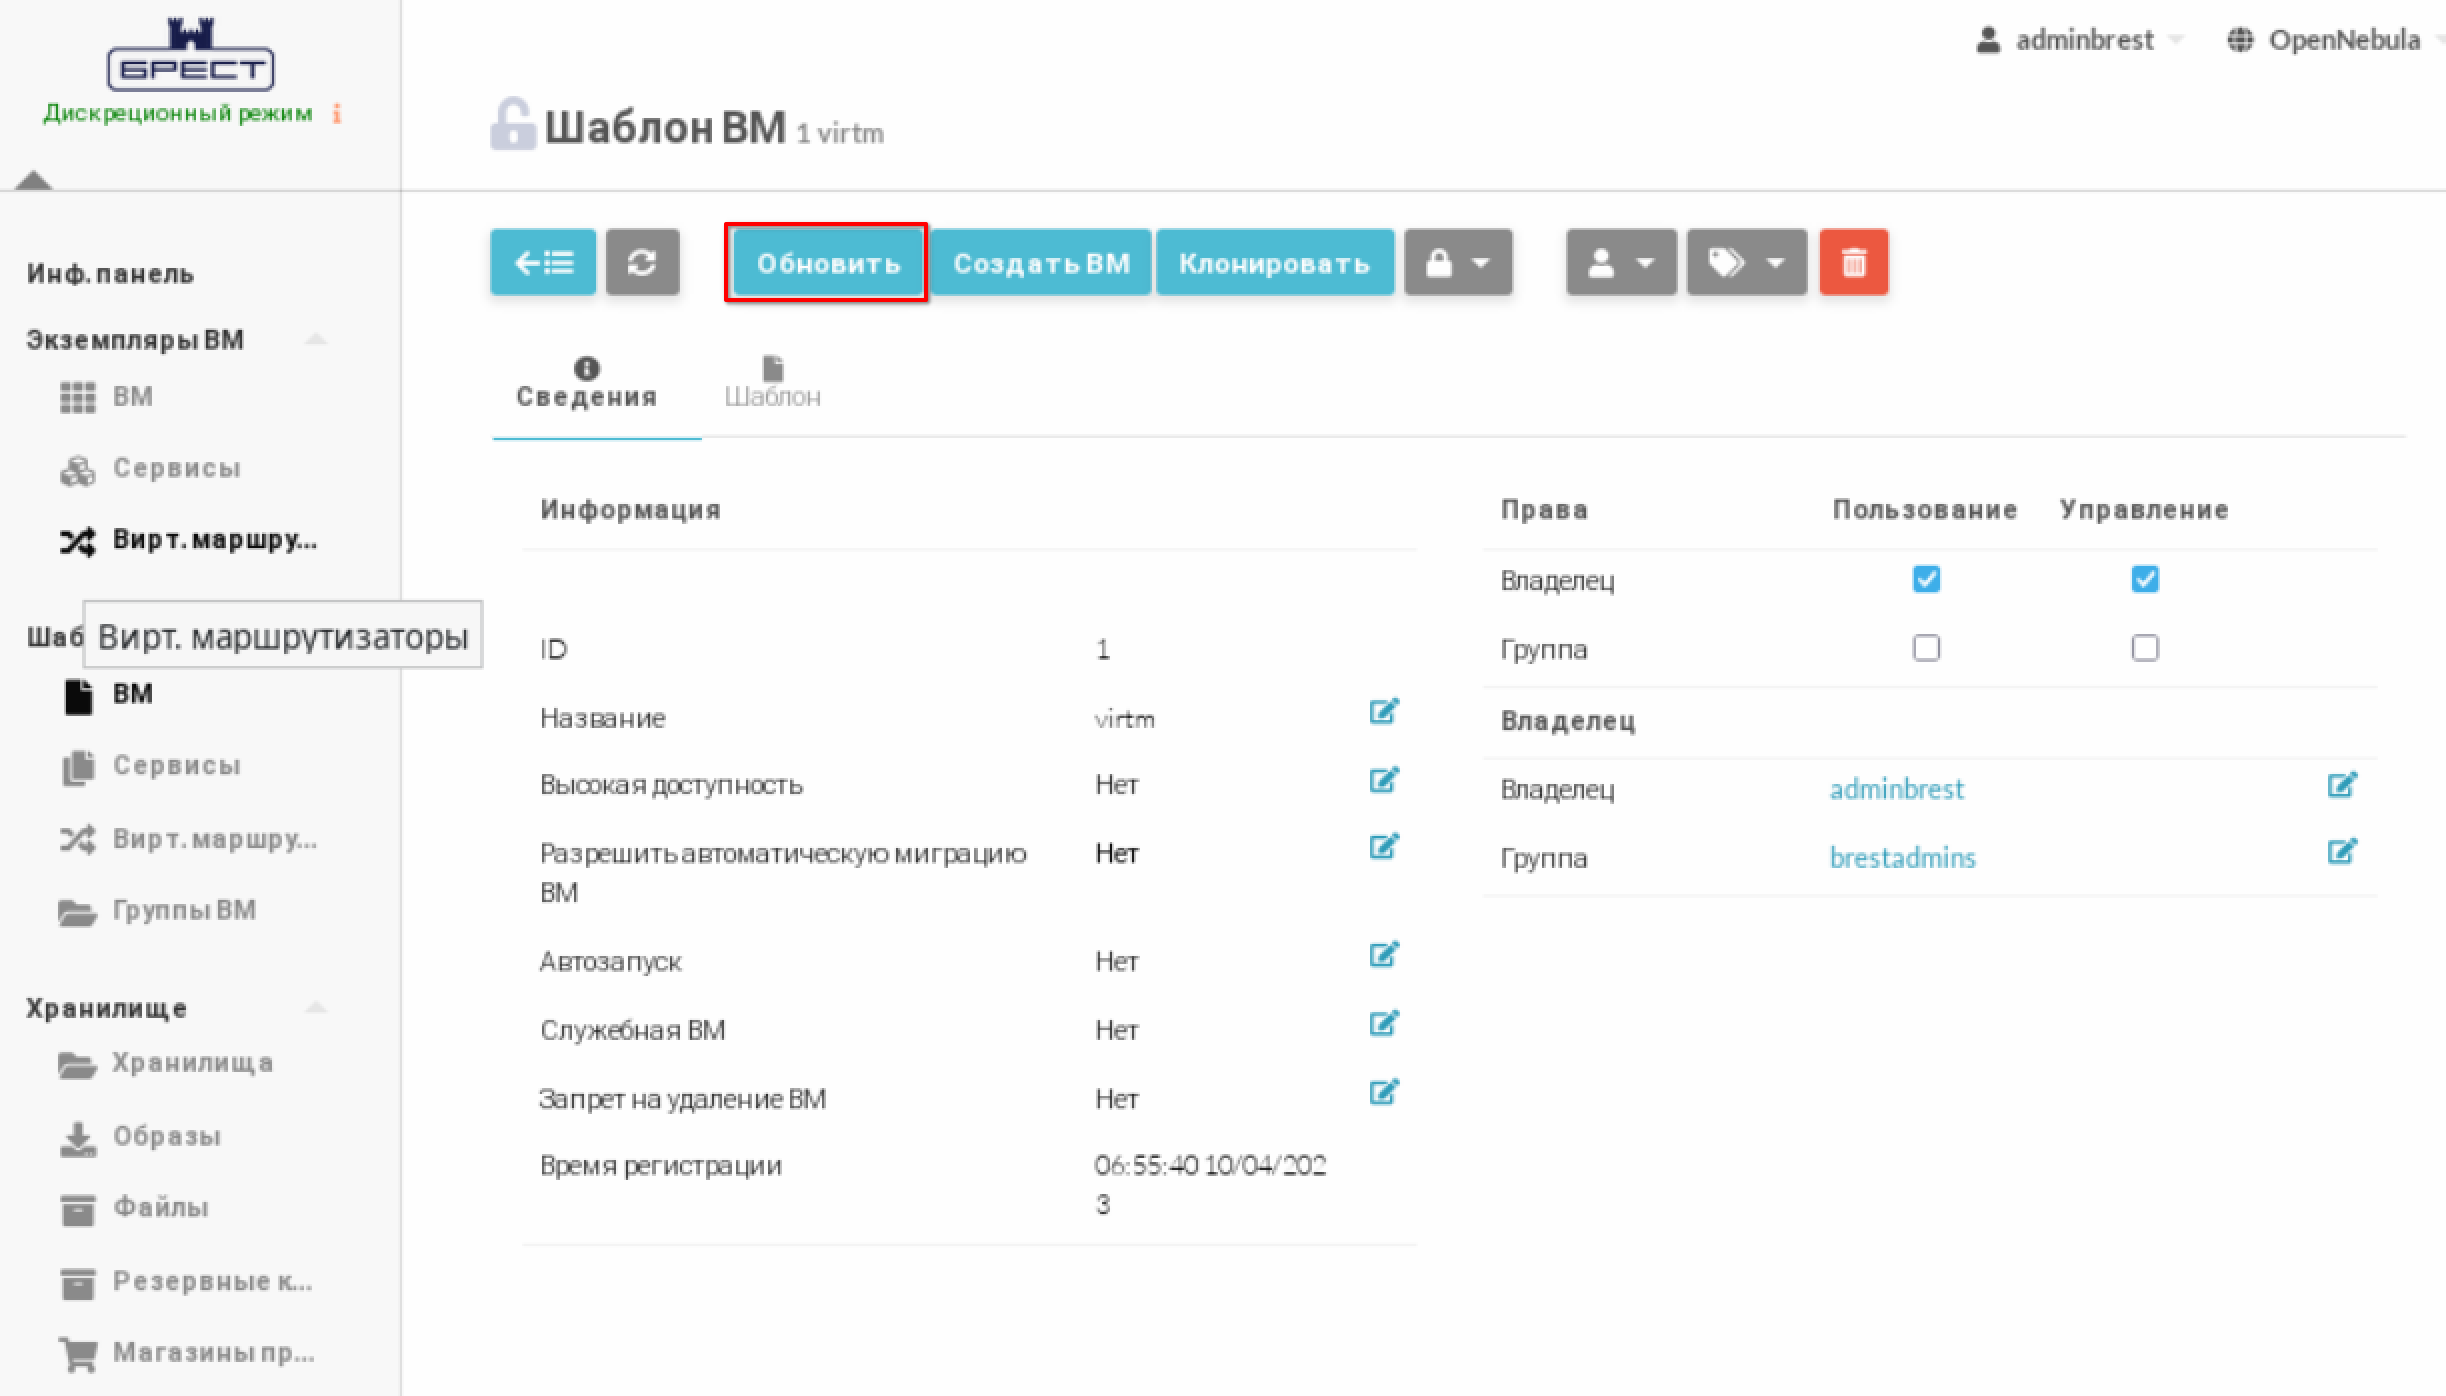This screenshot has width=2446, height=1396.
Task: Uncheck Владелец Пользование checkbox
Action: click(1926, 580)
